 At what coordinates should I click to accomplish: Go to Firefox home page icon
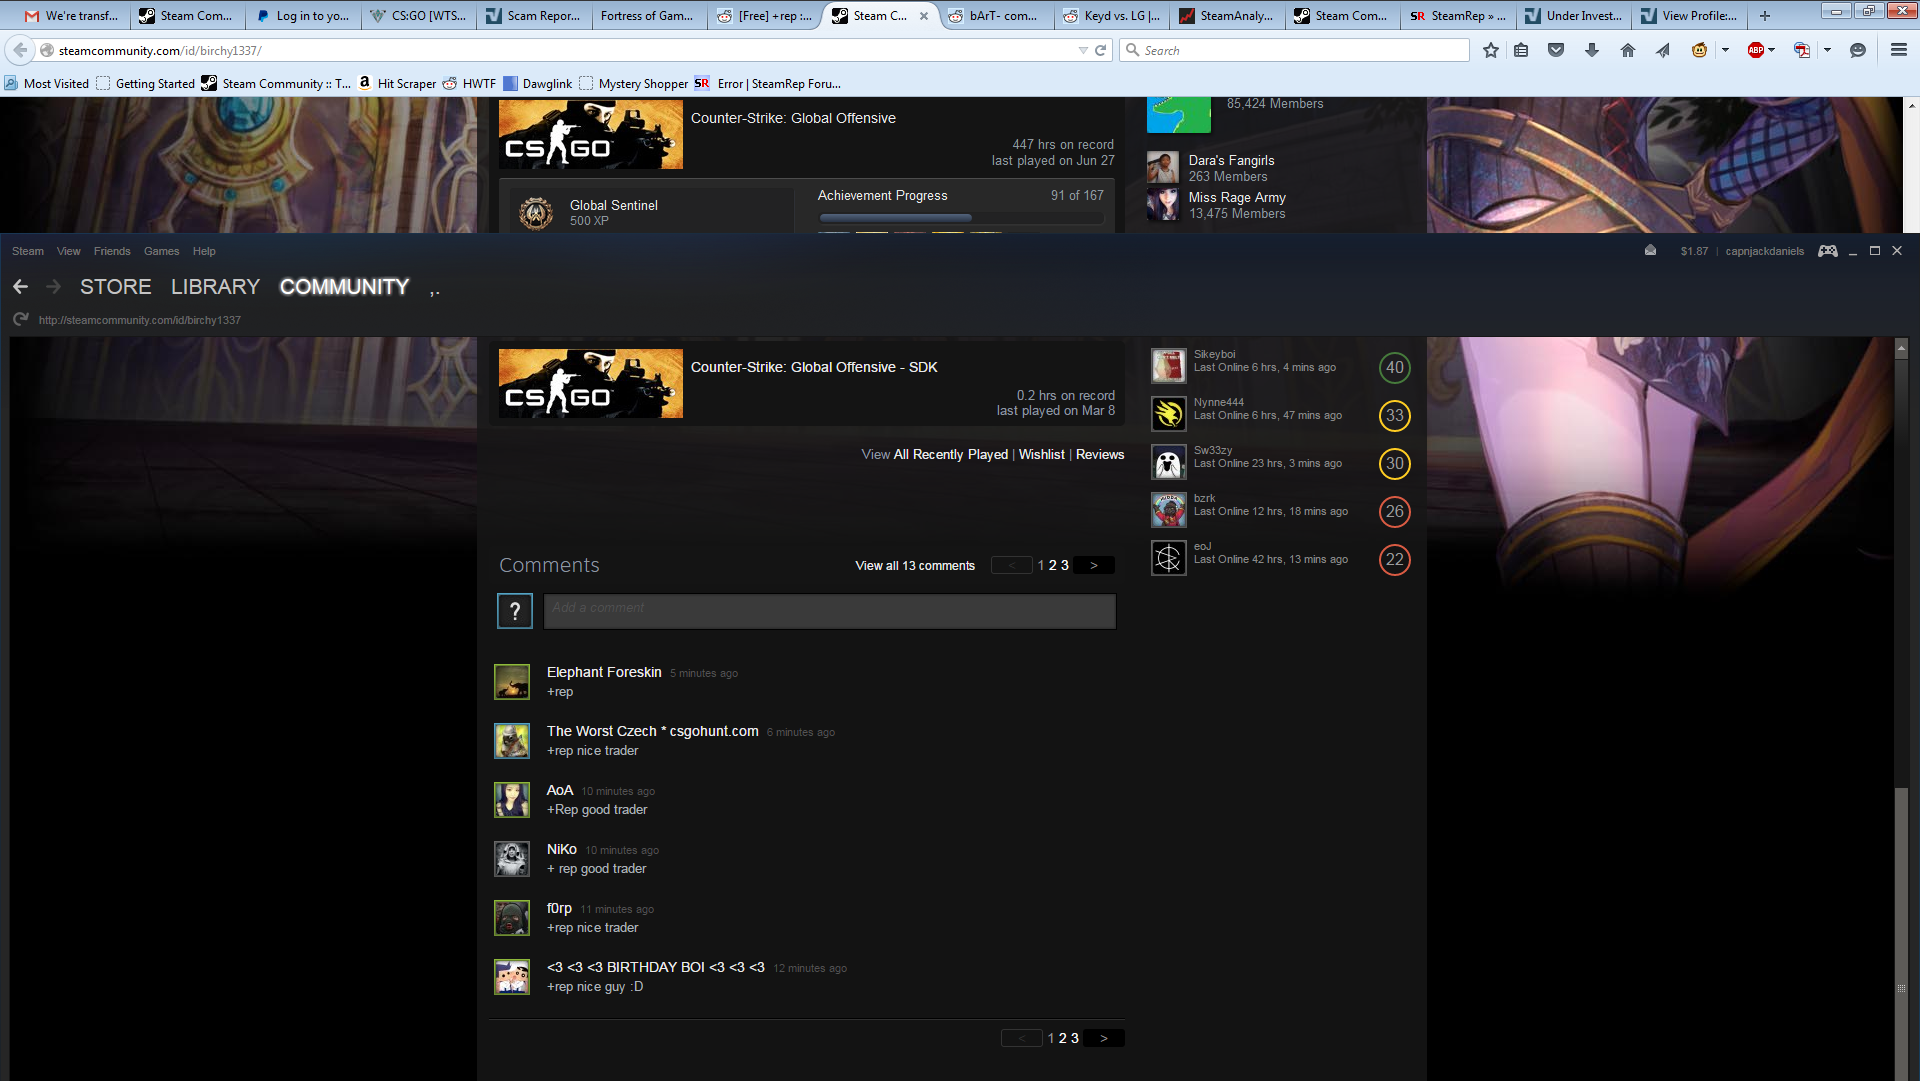[x=1628, y=50]
